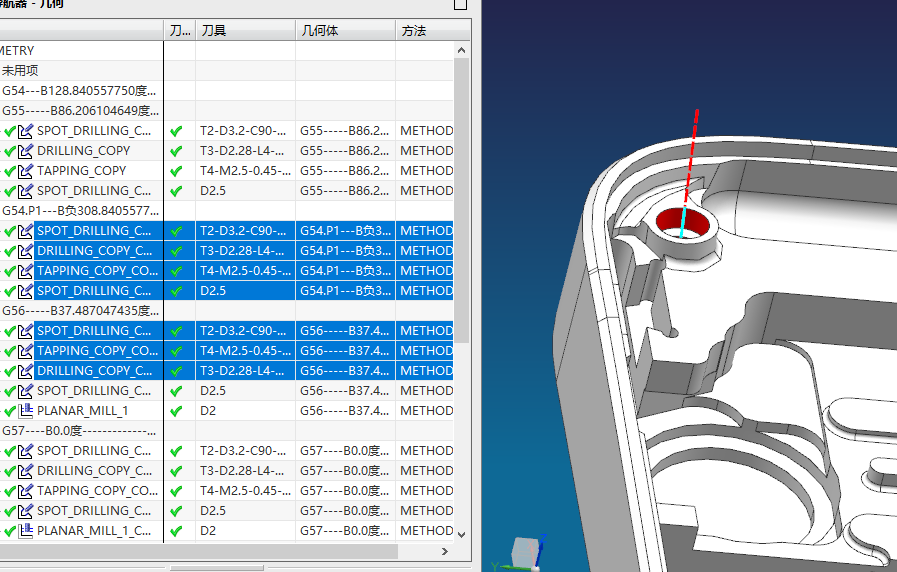897x572 pixels.
Task: Click toolpath green check of G55 TAPPING_COPY
Action: pyautogui.click(x=176, y=171)
